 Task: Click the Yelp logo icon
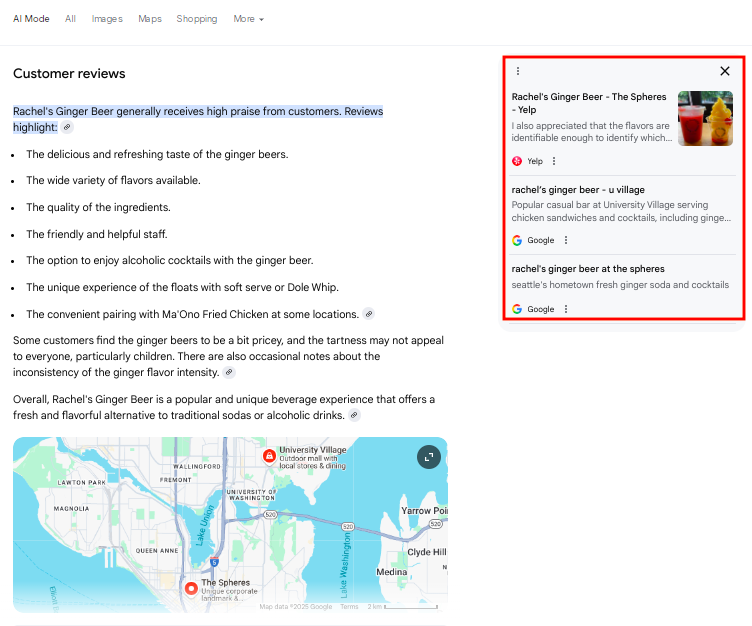(x=517, y=161)
